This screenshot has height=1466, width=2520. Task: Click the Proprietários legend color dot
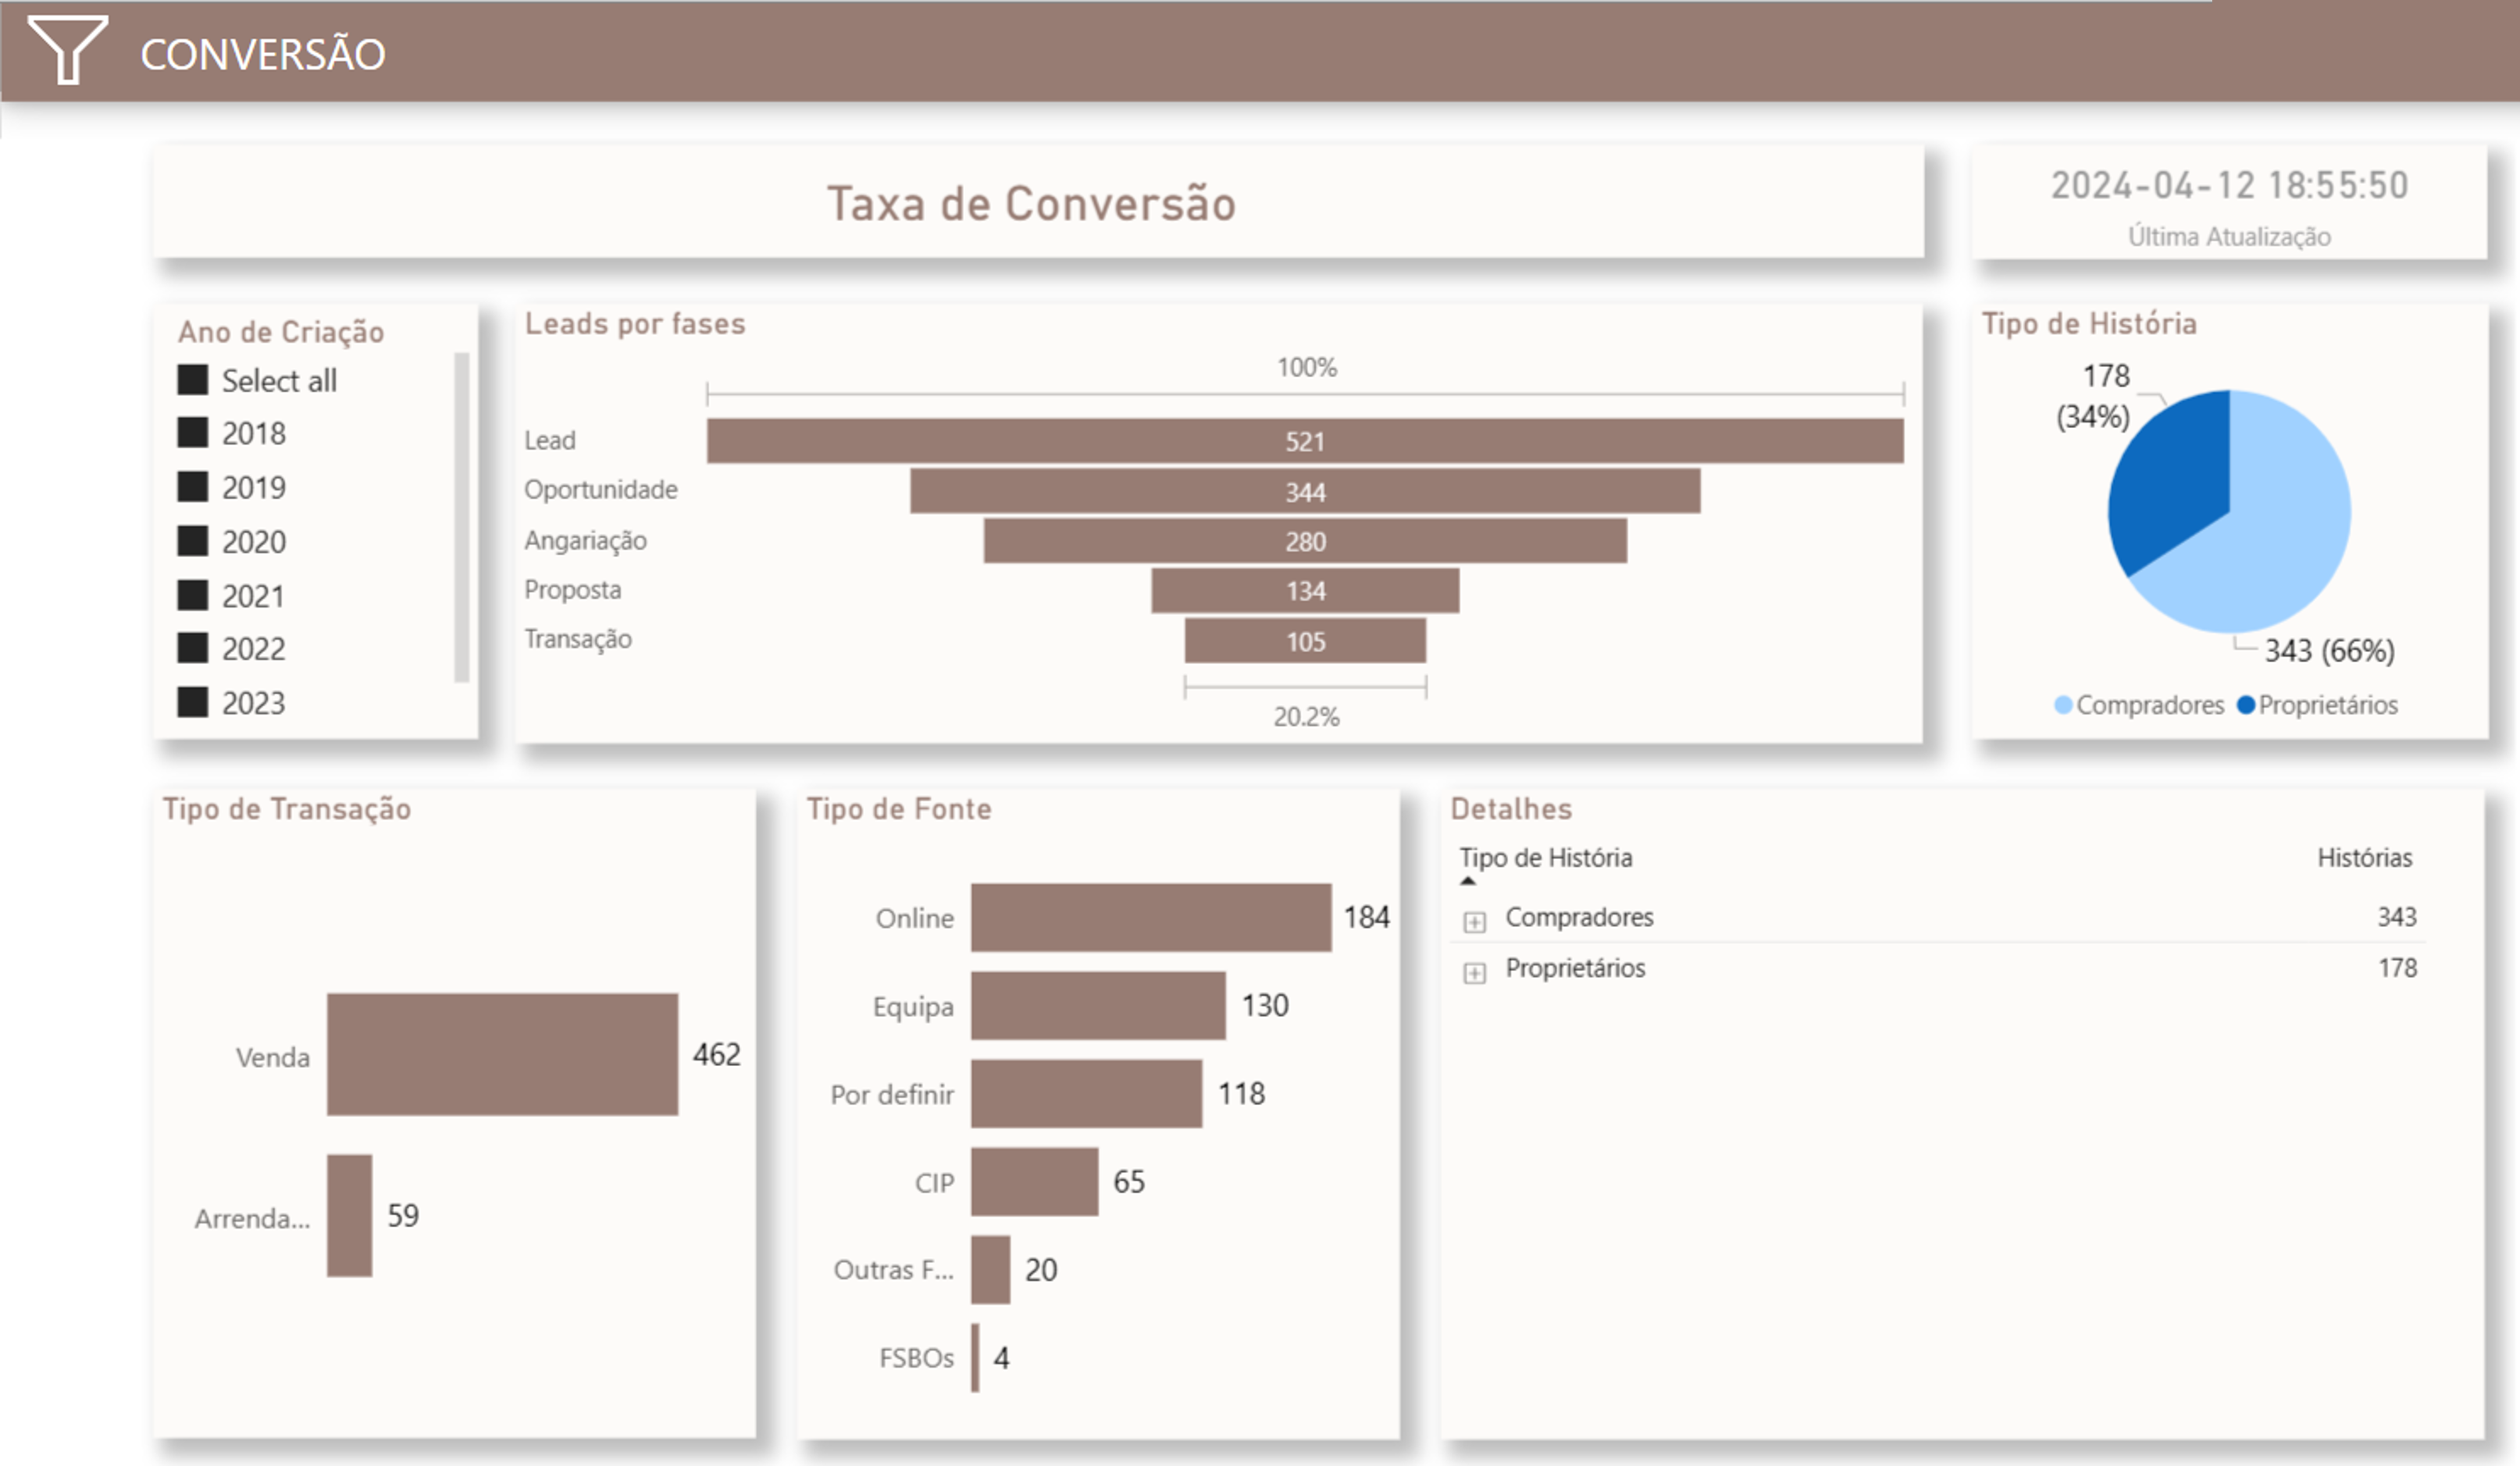(x=2245, y=705)
